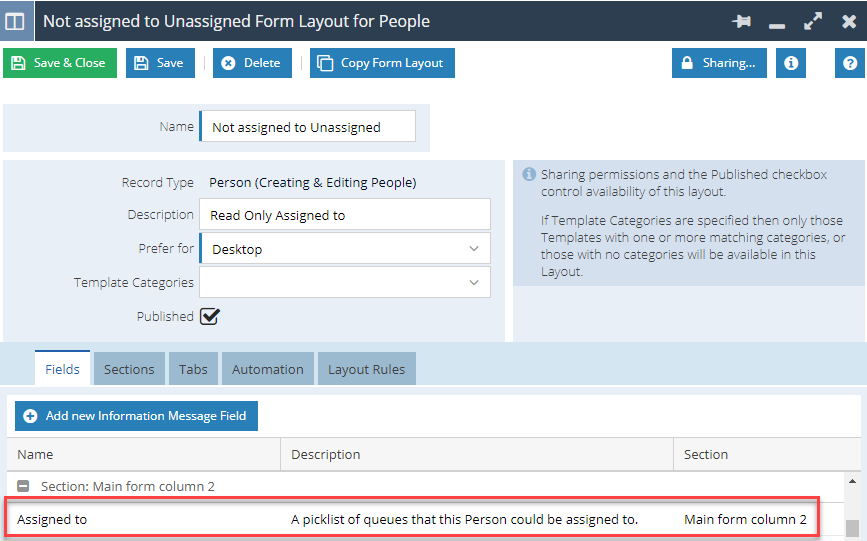
Task: Open help via the question mark icon
Action: 850,63
